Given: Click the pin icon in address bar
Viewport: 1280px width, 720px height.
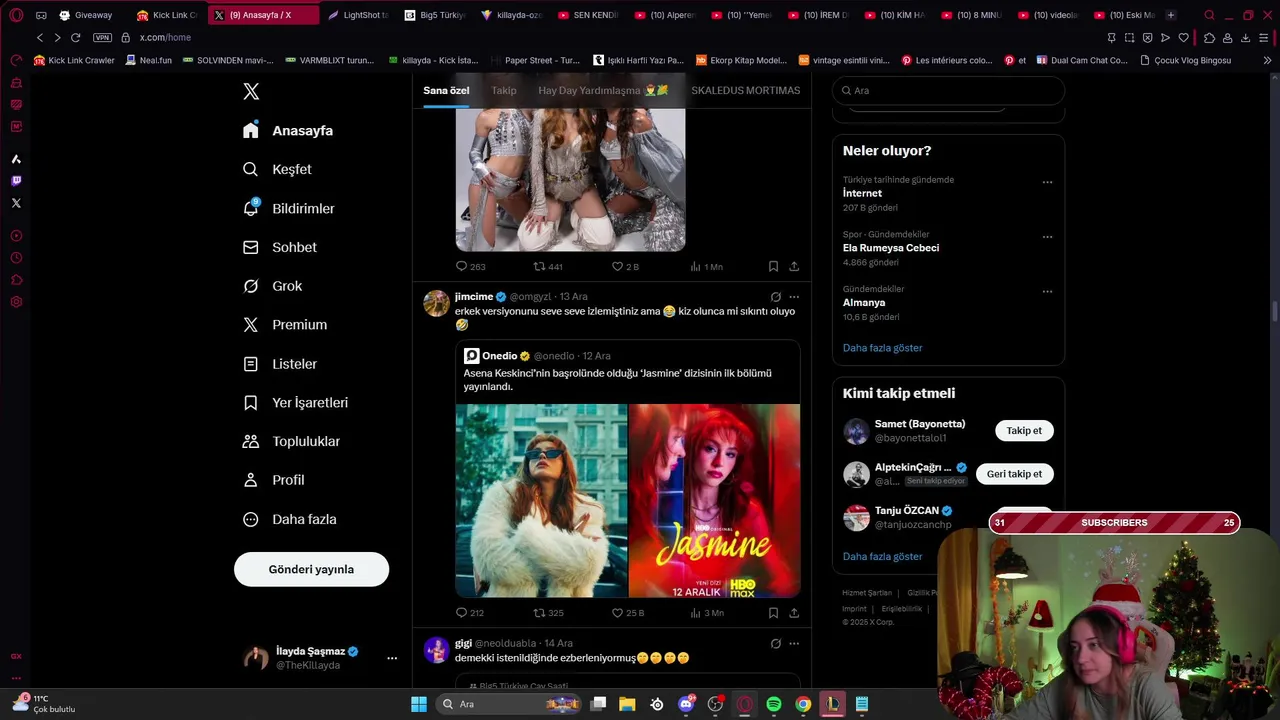Looking at the screenshot, I should pyautogui.click(x=1111, y=37).
